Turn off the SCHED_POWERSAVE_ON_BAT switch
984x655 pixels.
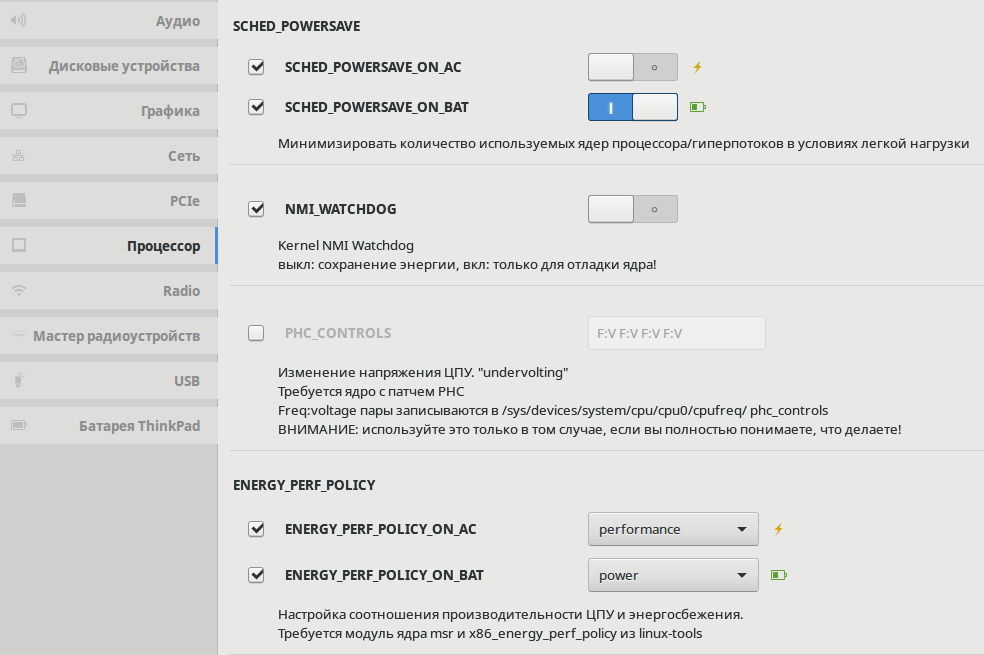tap(633, 107)
